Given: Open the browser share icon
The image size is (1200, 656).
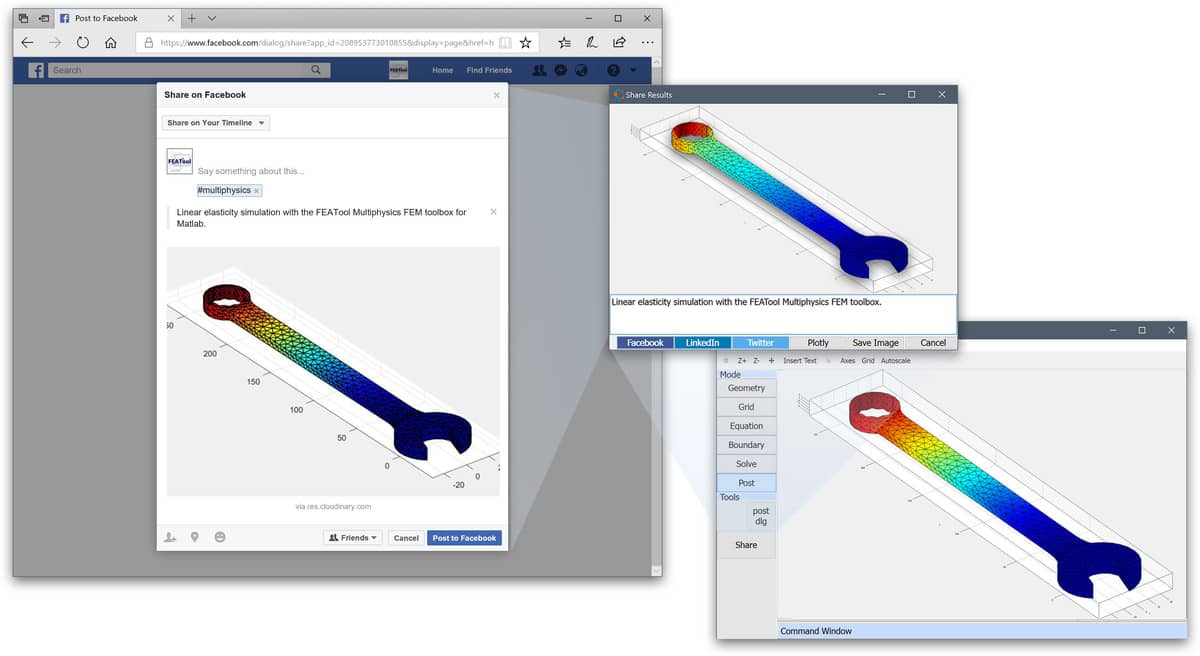Looking at the screenshot, I should (x=620, y=43).
